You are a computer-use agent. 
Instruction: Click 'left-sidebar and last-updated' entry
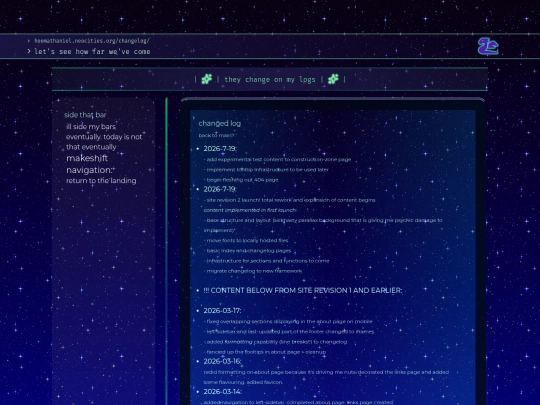[x=289, y=332]
